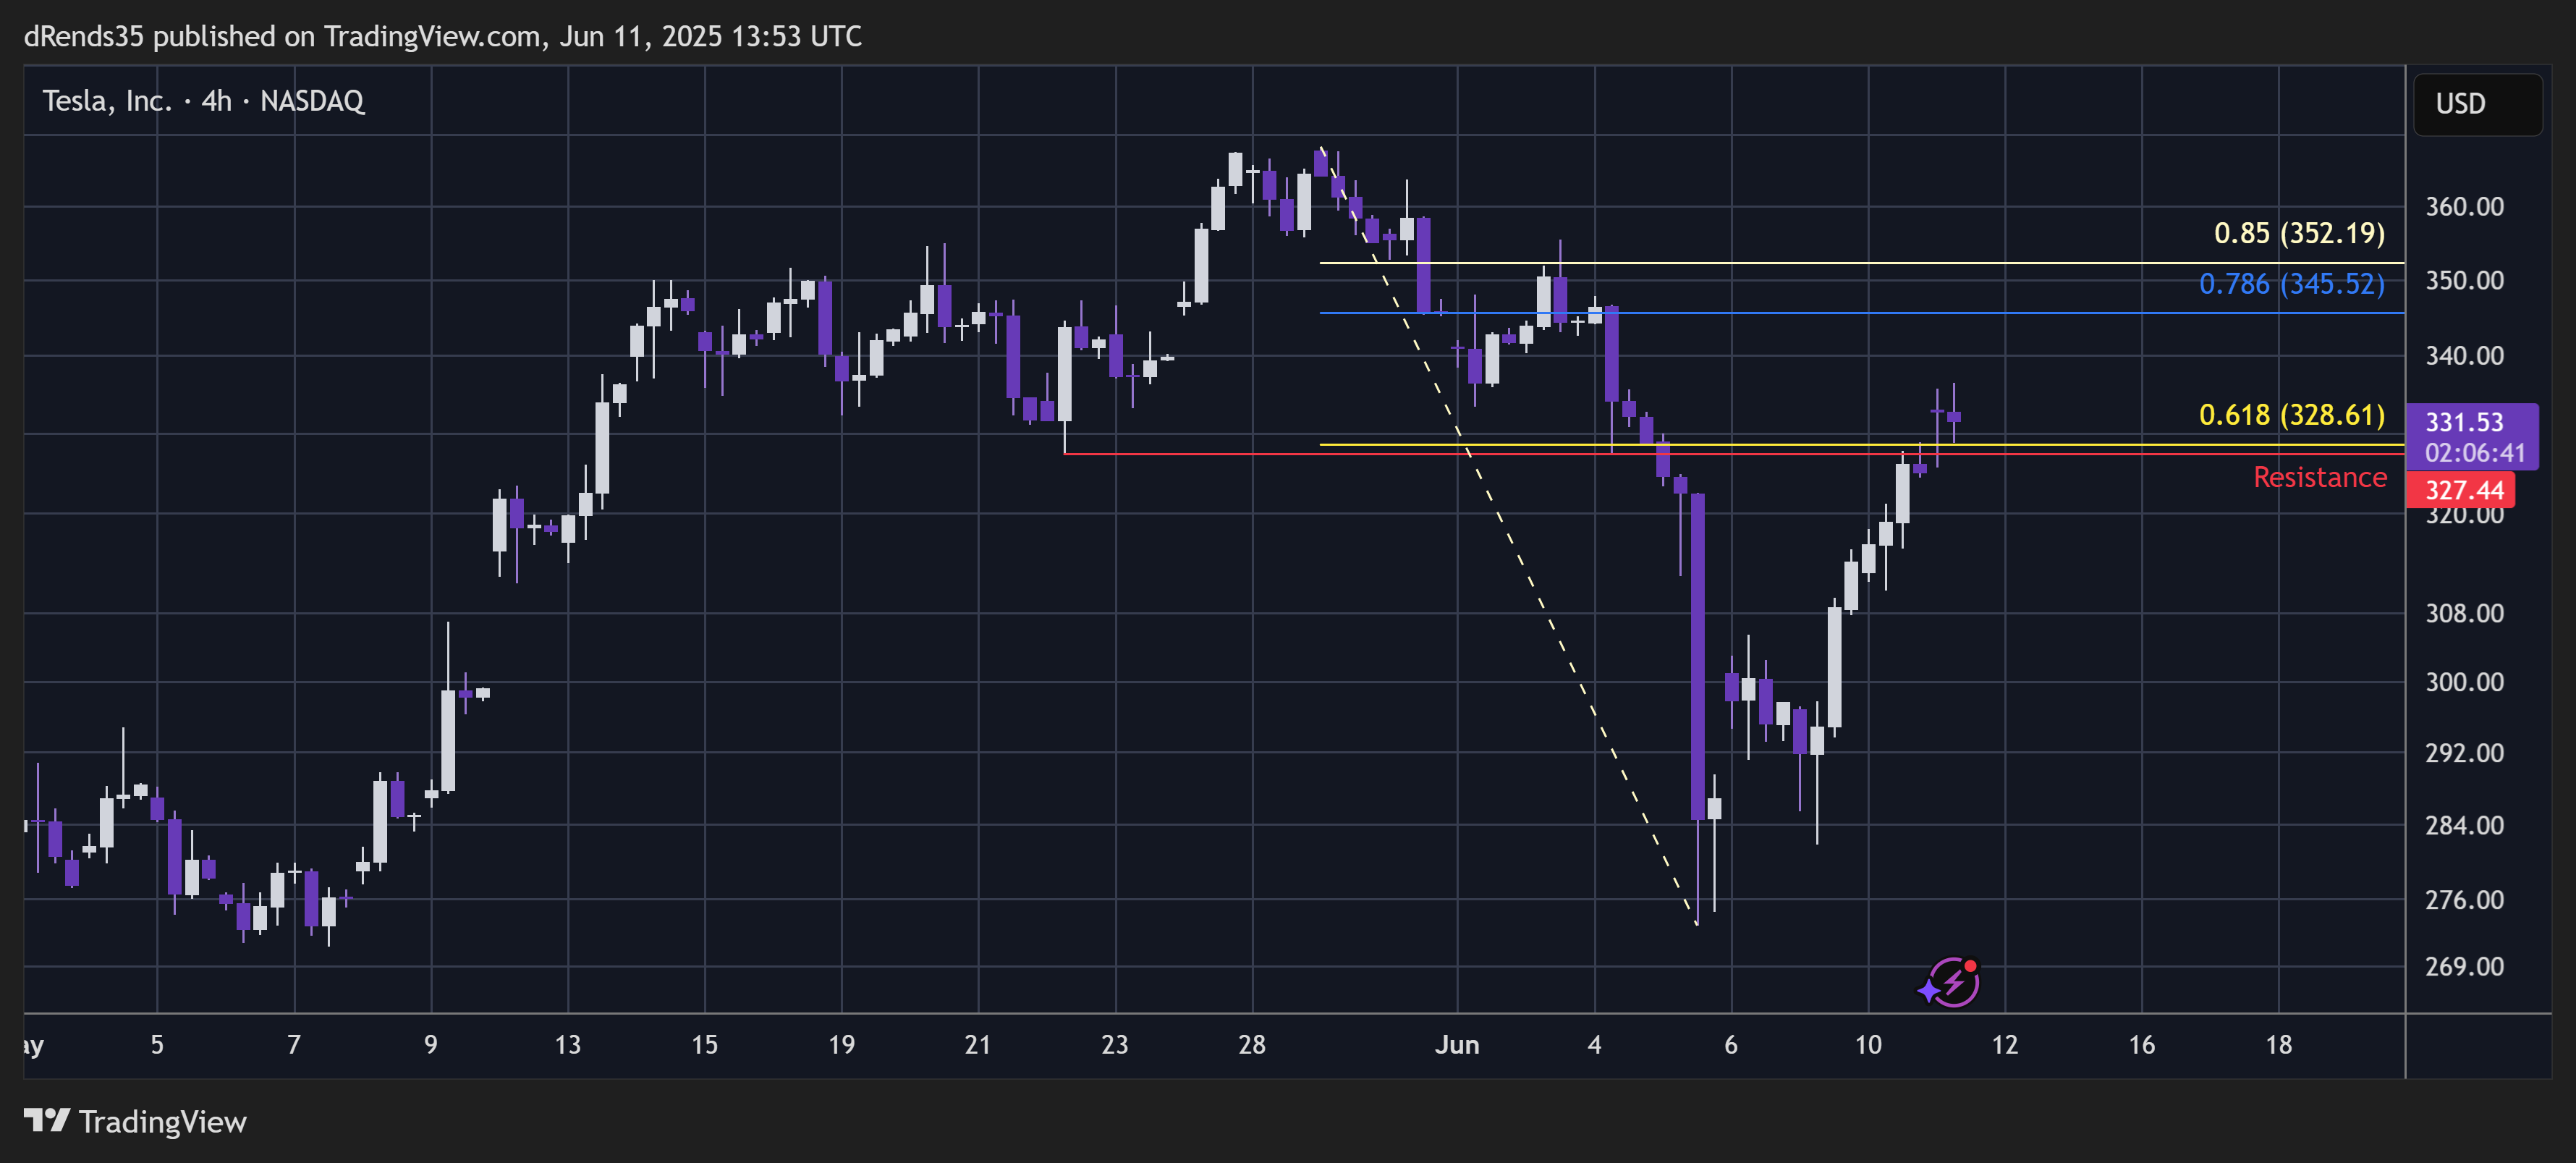Click the 284.00 price axis label
Viewport: 2576px width, 1163px height.
[x=2464, y=826]
